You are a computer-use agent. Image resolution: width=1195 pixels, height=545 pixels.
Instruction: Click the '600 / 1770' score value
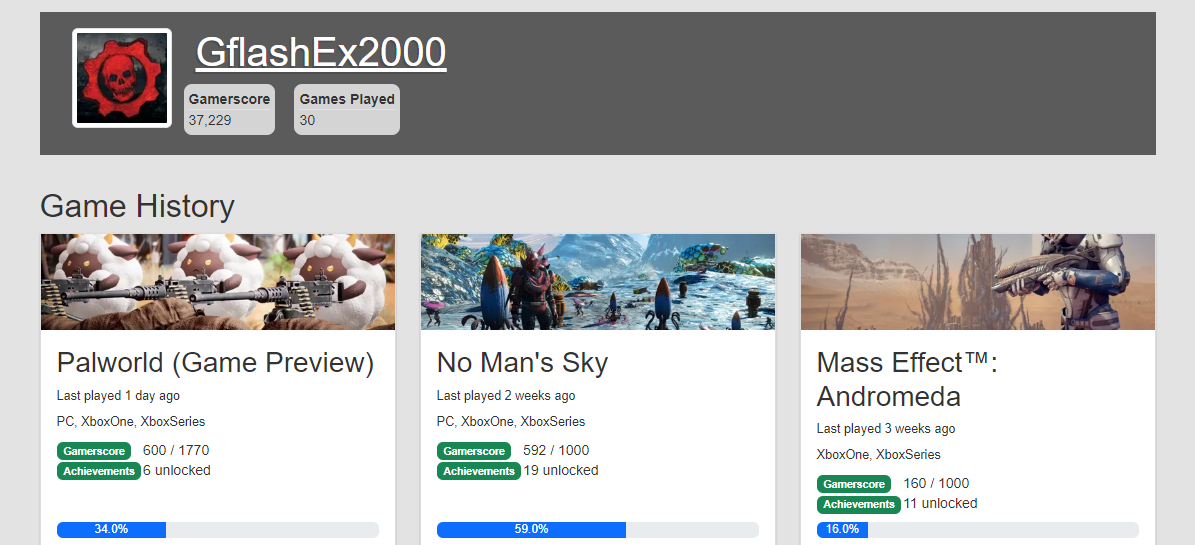(x=176, y=450)
